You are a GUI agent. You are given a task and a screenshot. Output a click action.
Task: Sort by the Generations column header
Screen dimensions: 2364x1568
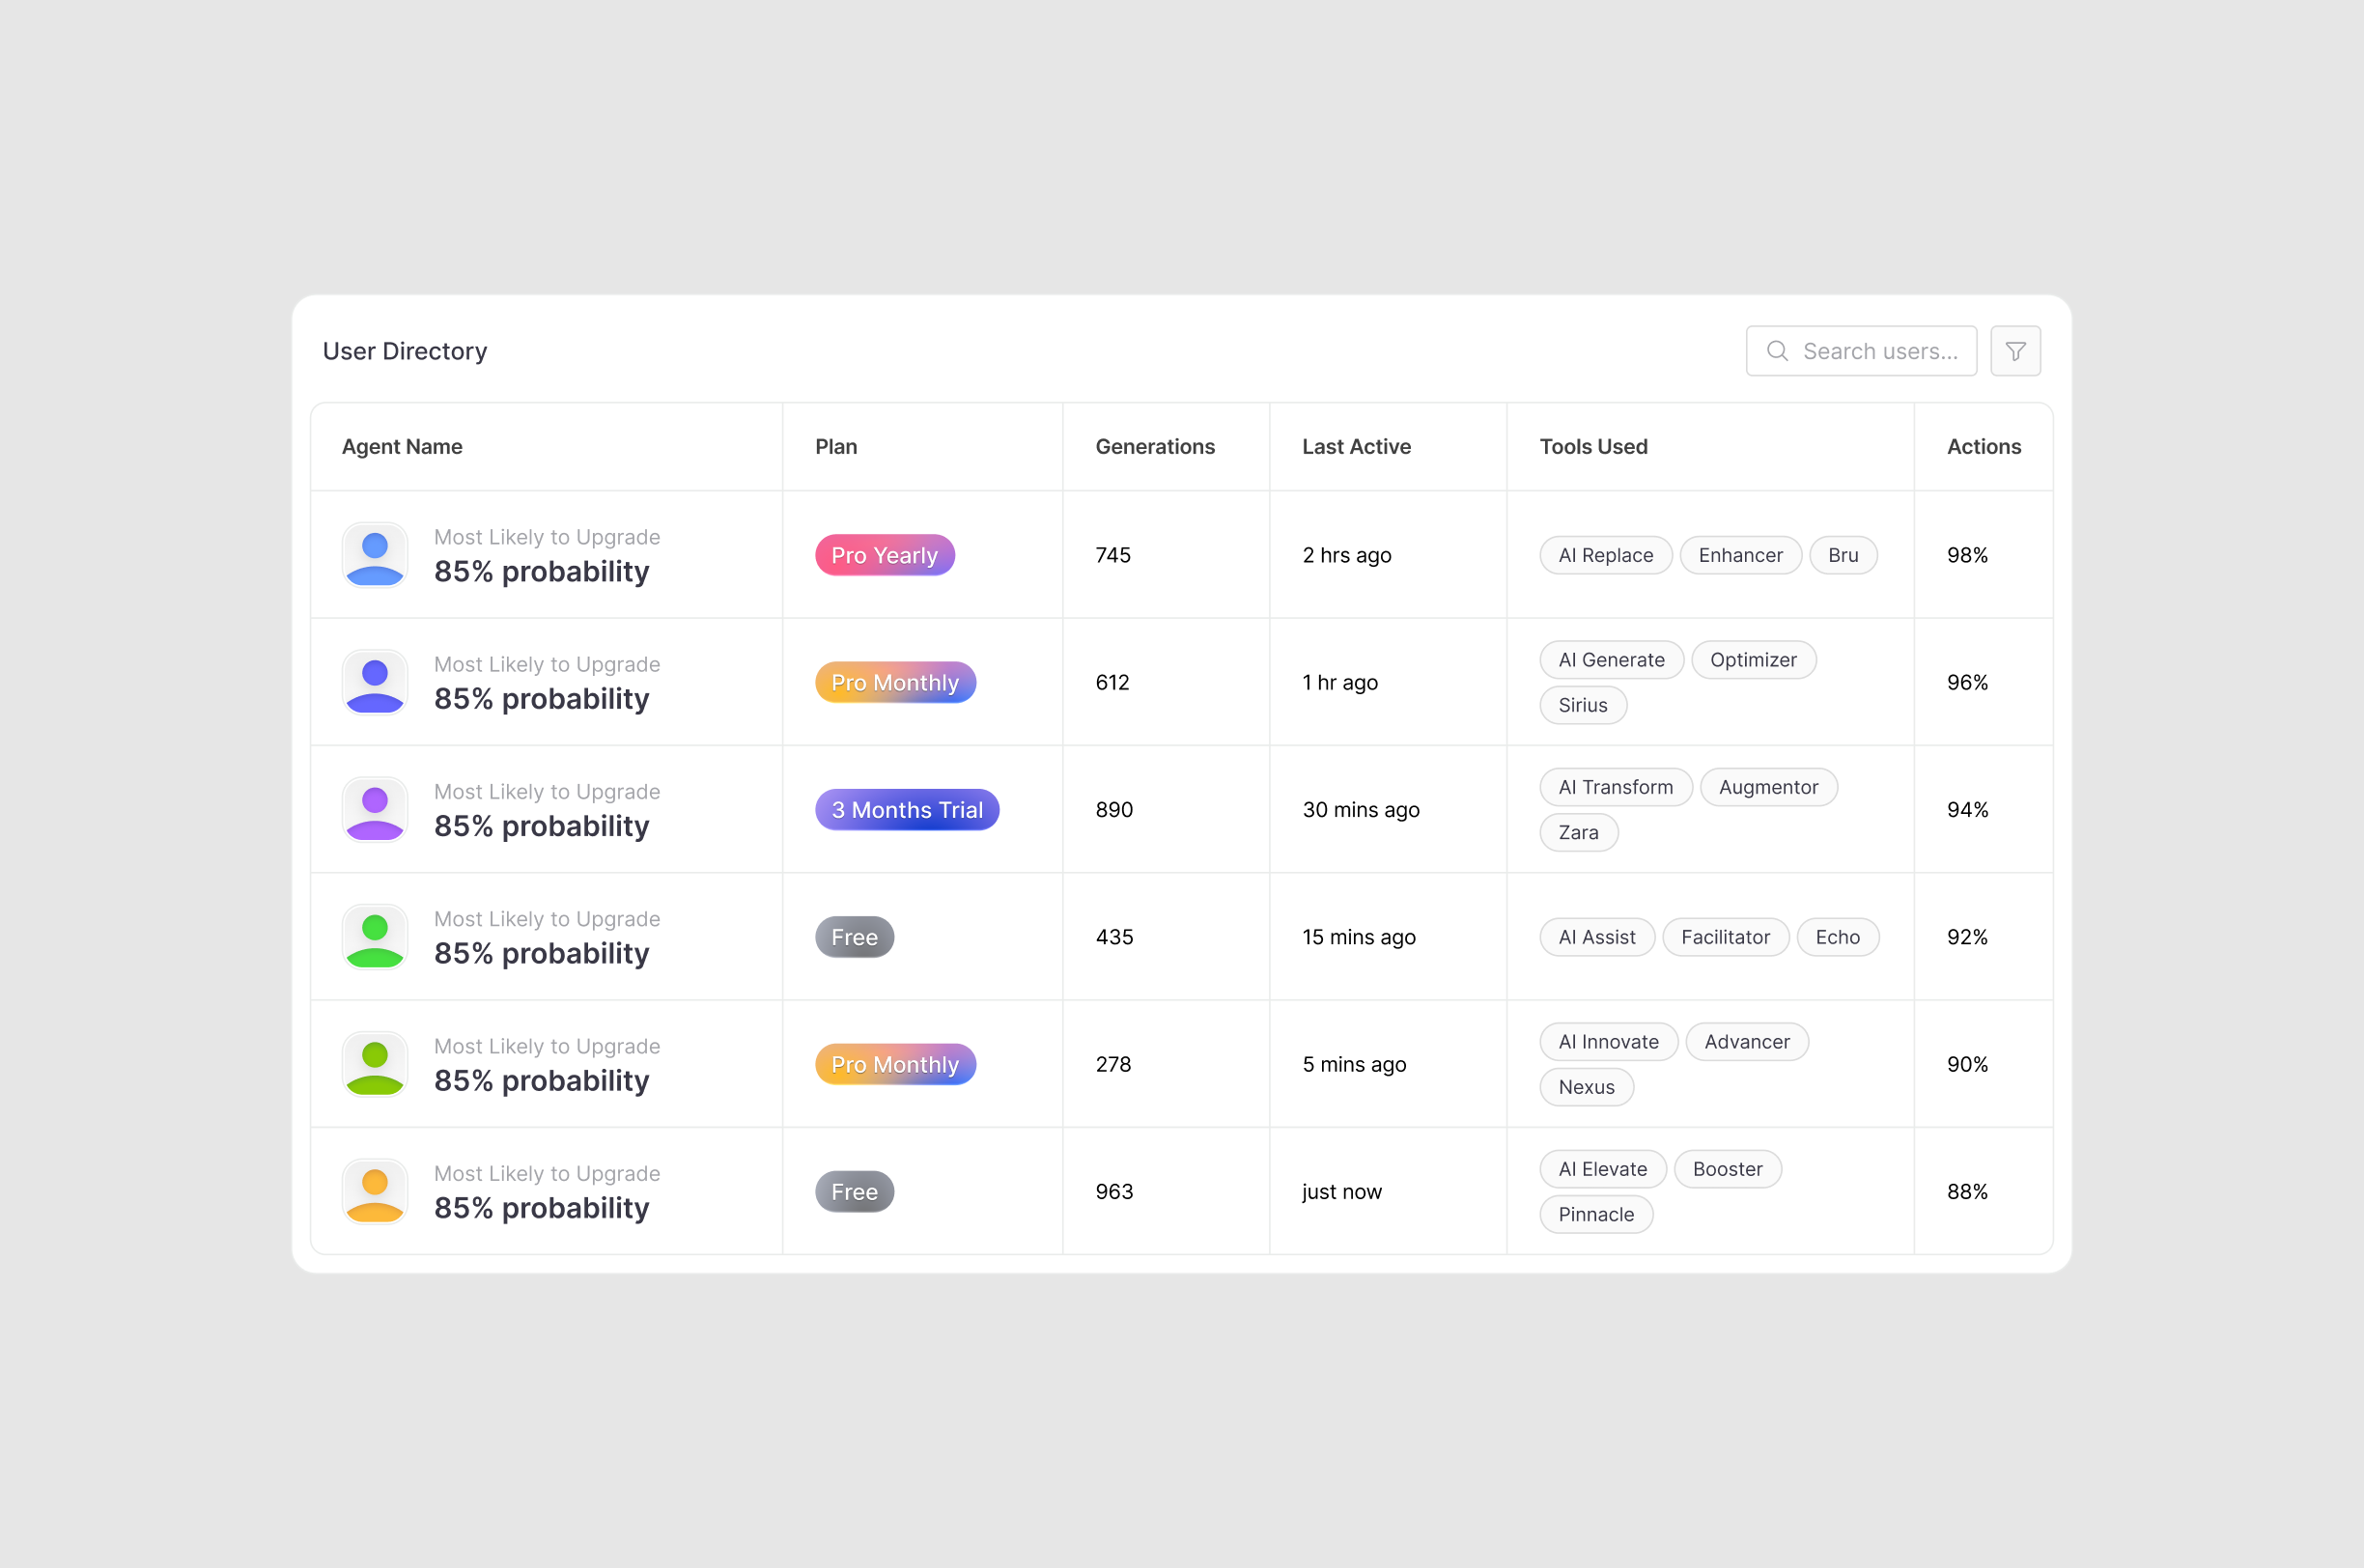[x=1154, y=446]
